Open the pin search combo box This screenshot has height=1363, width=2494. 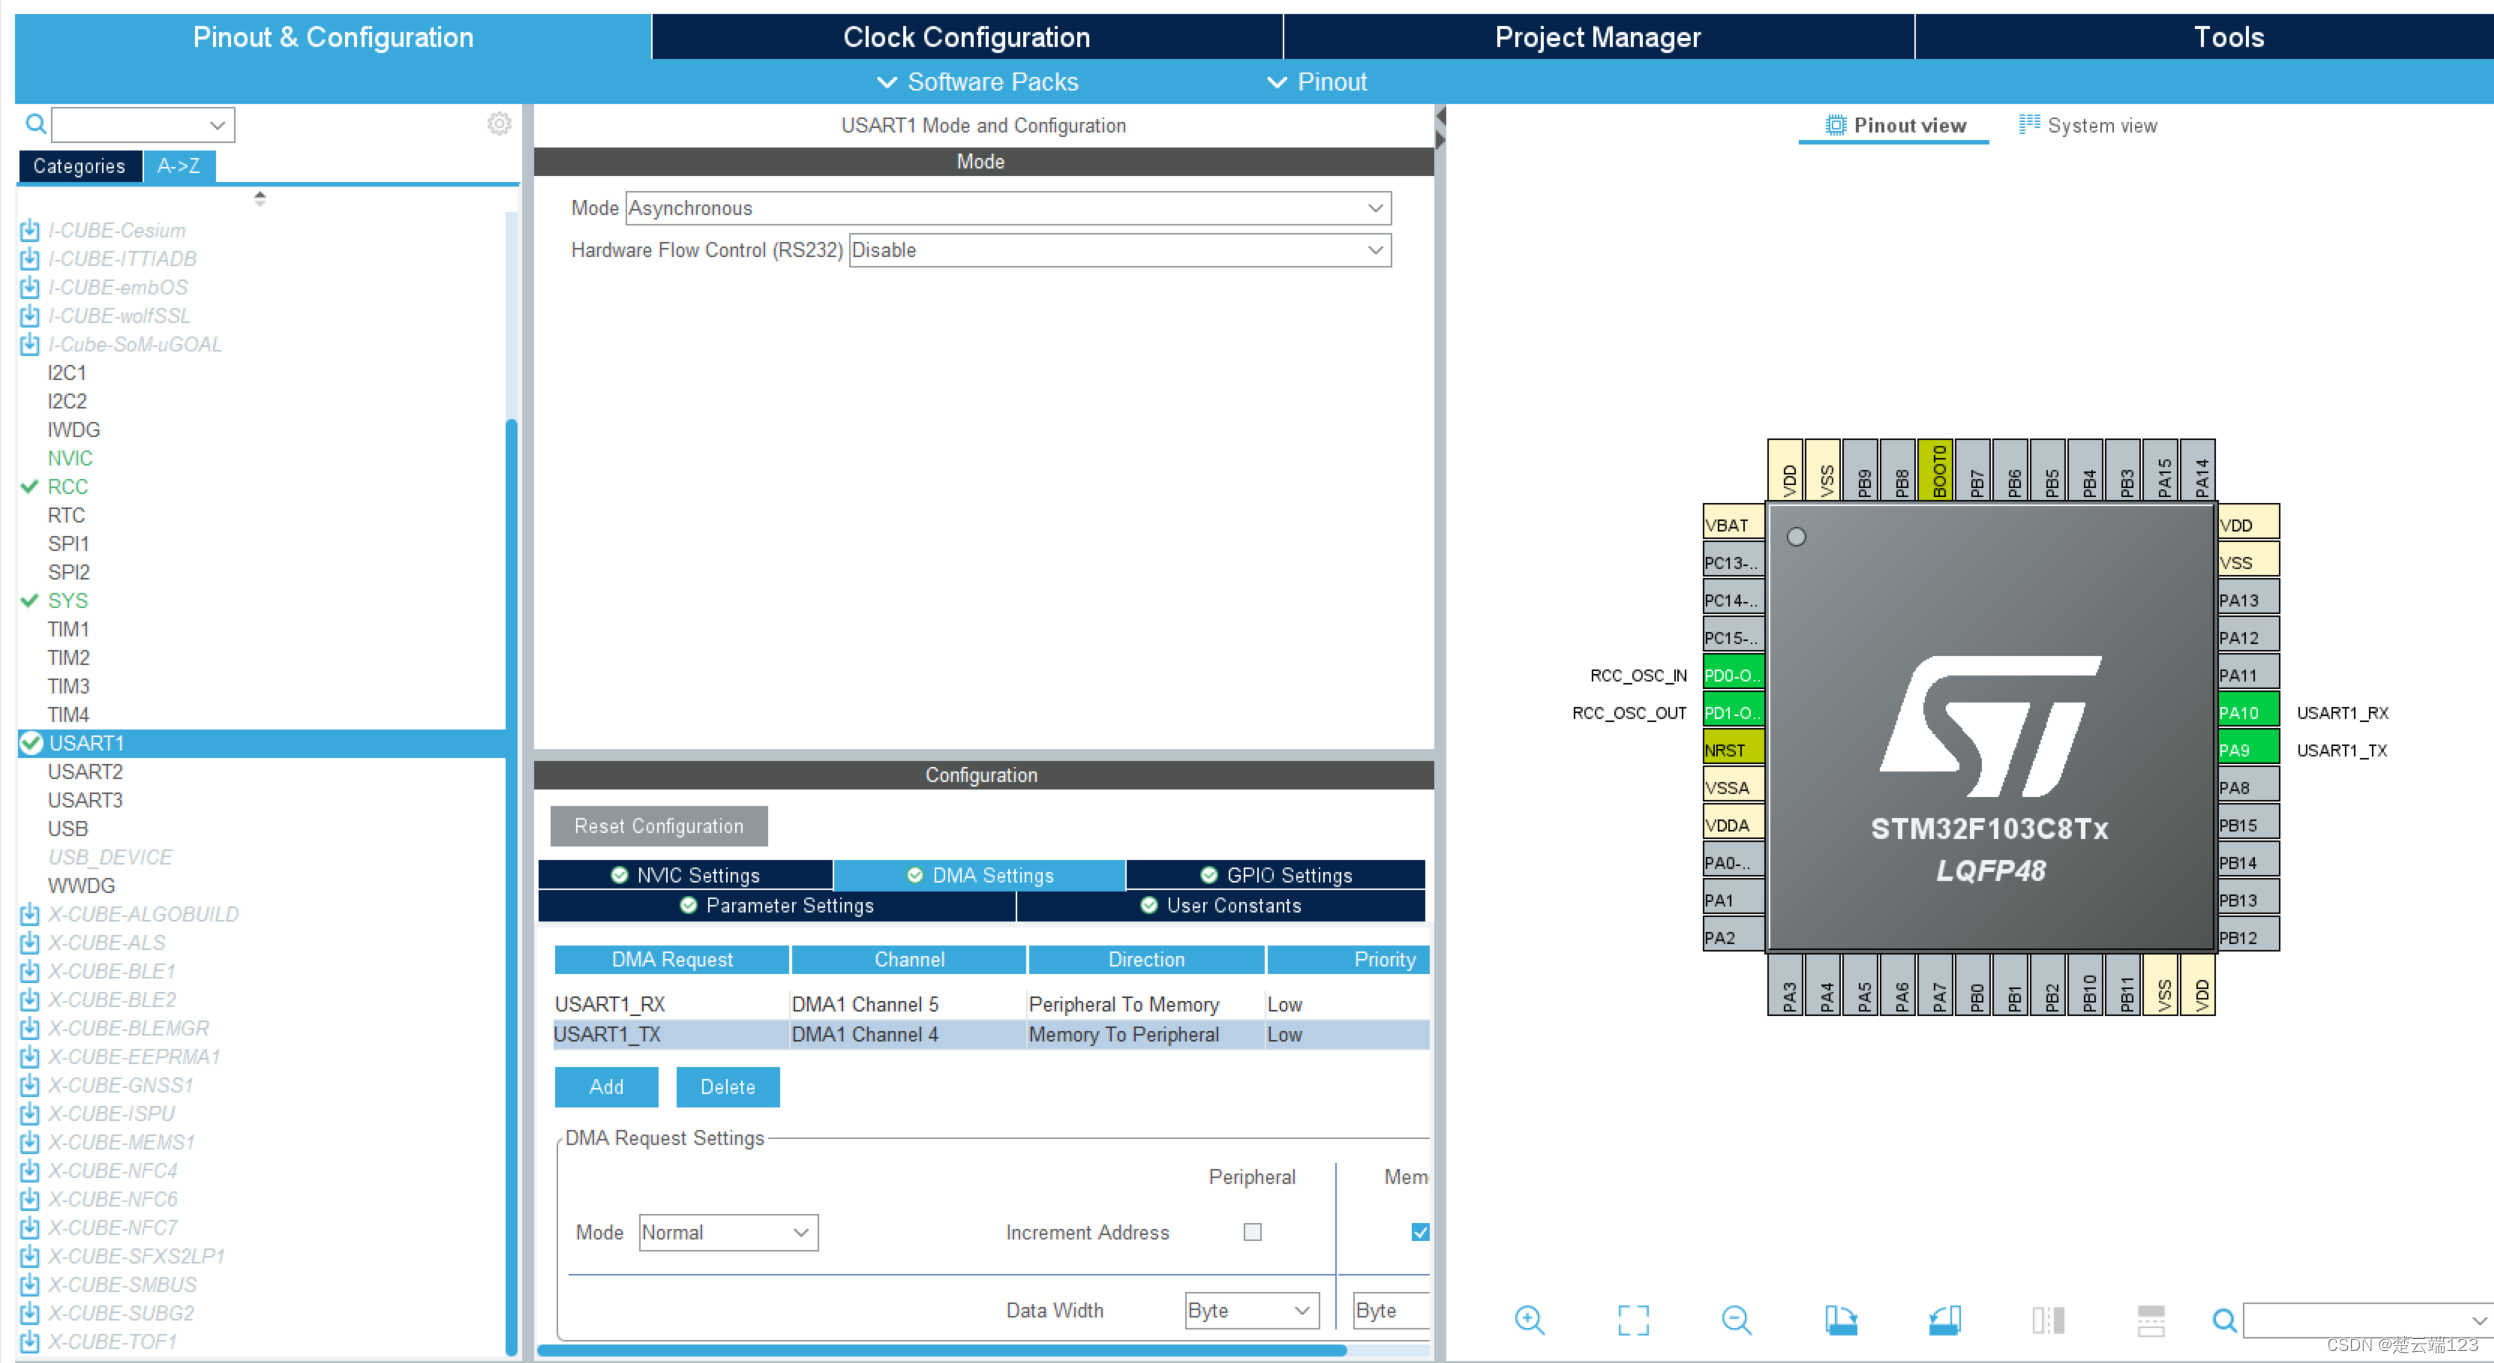(2368, 1320)
